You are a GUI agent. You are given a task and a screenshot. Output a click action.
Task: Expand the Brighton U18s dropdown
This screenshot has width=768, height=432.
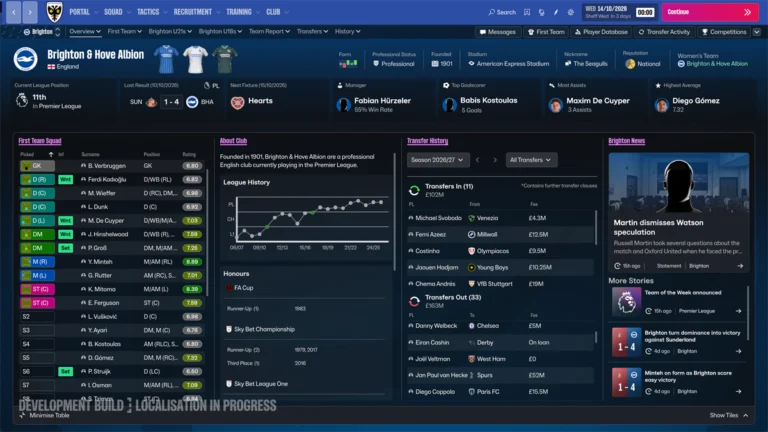point(220,31)
